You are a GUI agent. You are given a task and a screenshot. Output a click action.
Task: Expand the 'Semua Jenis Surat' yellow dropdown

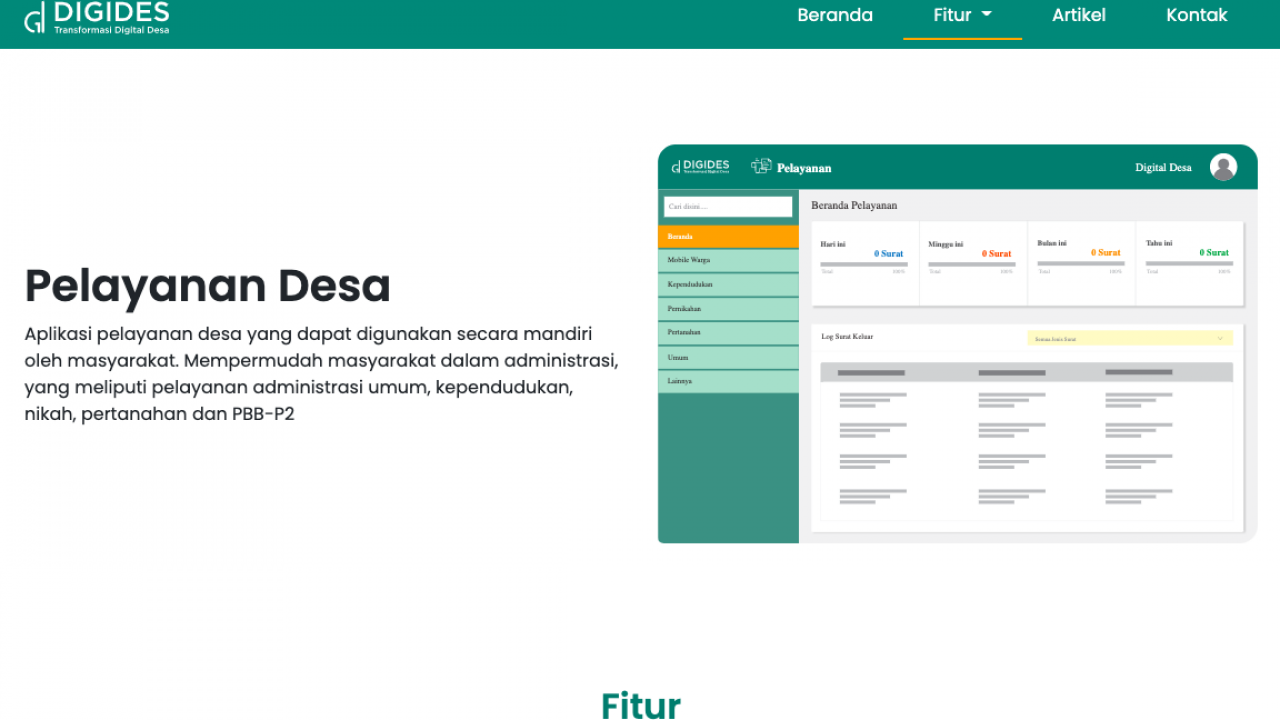pyautogui.click(x=1130, y=338)
